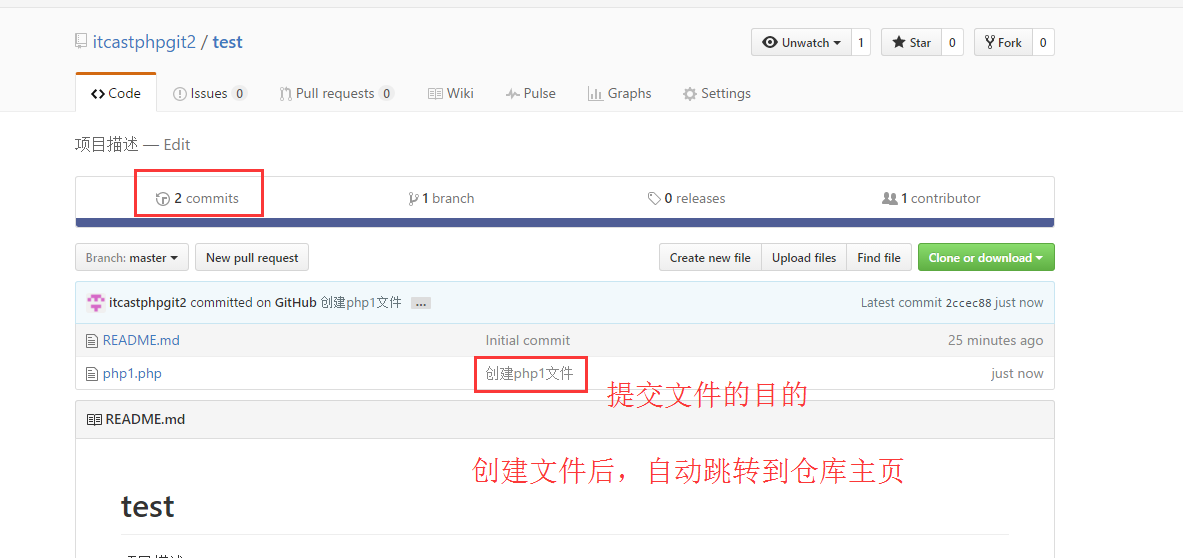Click the stargazers count 0

click(x=952, y=42)
